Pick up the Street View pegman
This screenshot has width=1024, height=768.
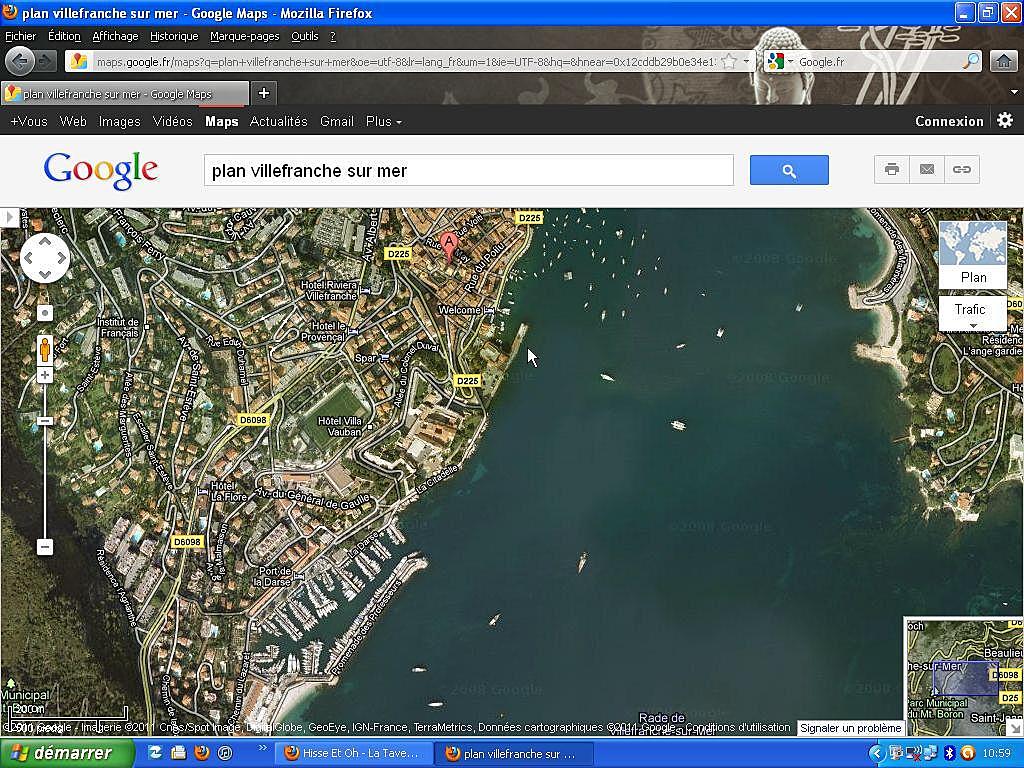pos(44,350)
